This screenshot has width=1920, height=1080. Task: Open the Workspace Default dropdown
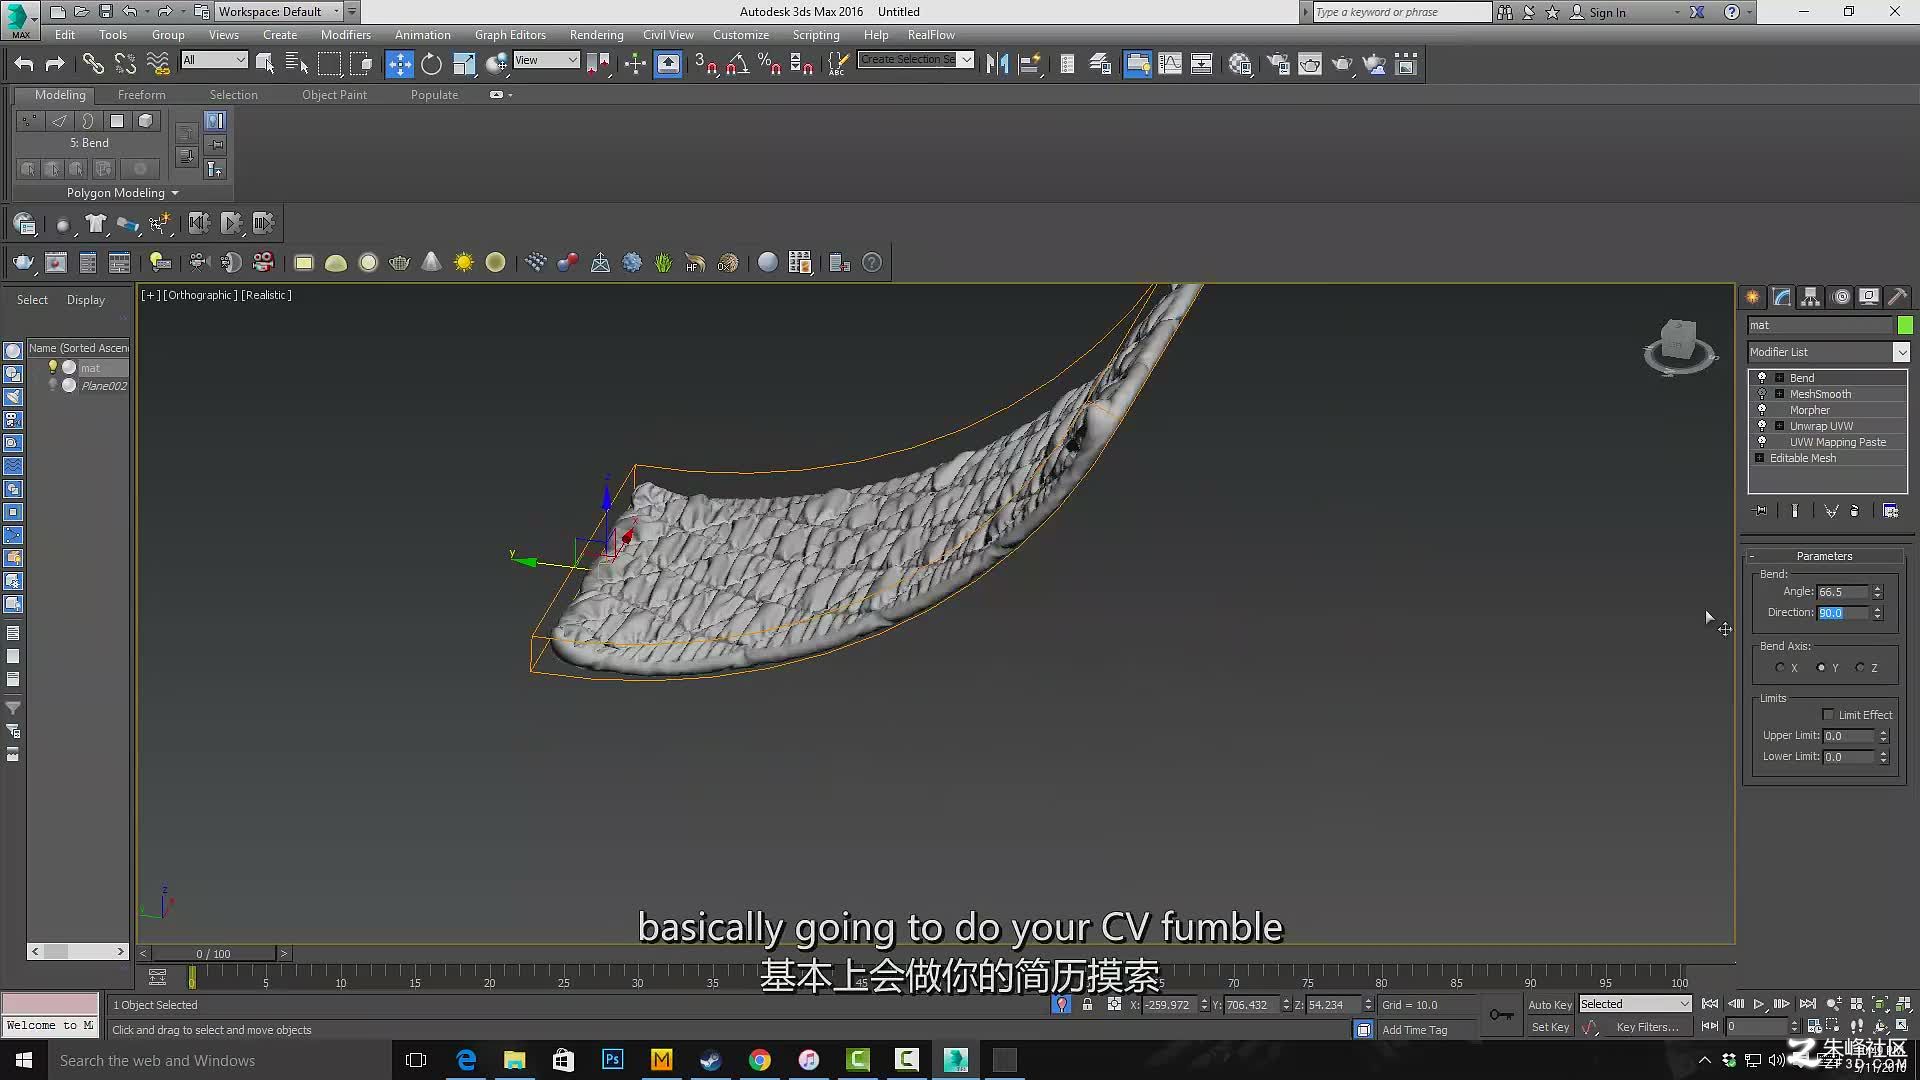click(x=278, y=12)
